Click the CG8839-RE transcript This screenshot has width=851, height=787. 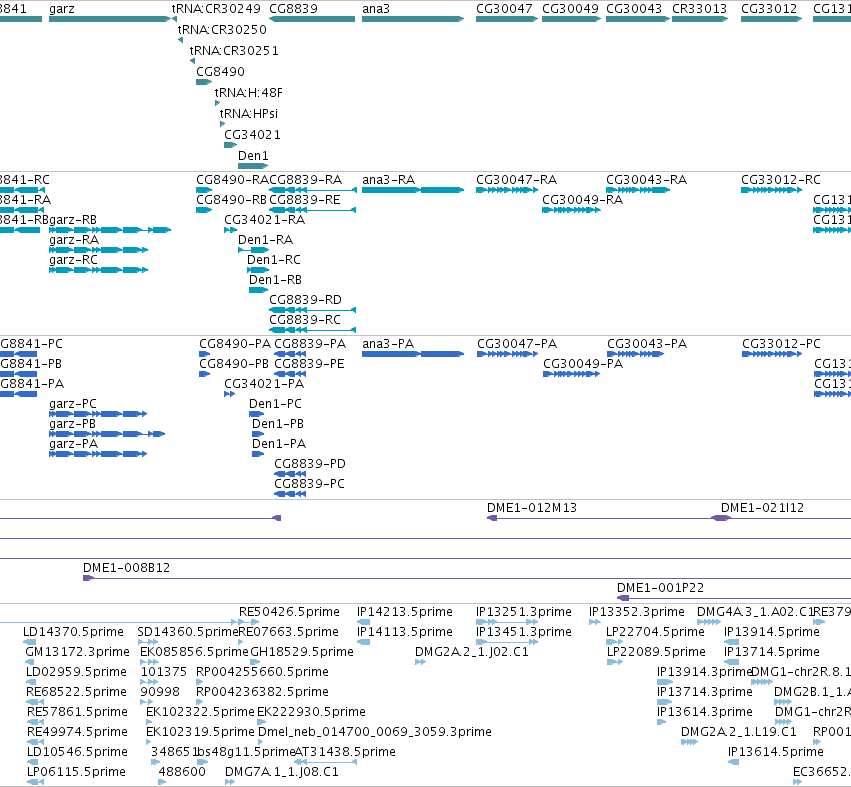[313, 210]
